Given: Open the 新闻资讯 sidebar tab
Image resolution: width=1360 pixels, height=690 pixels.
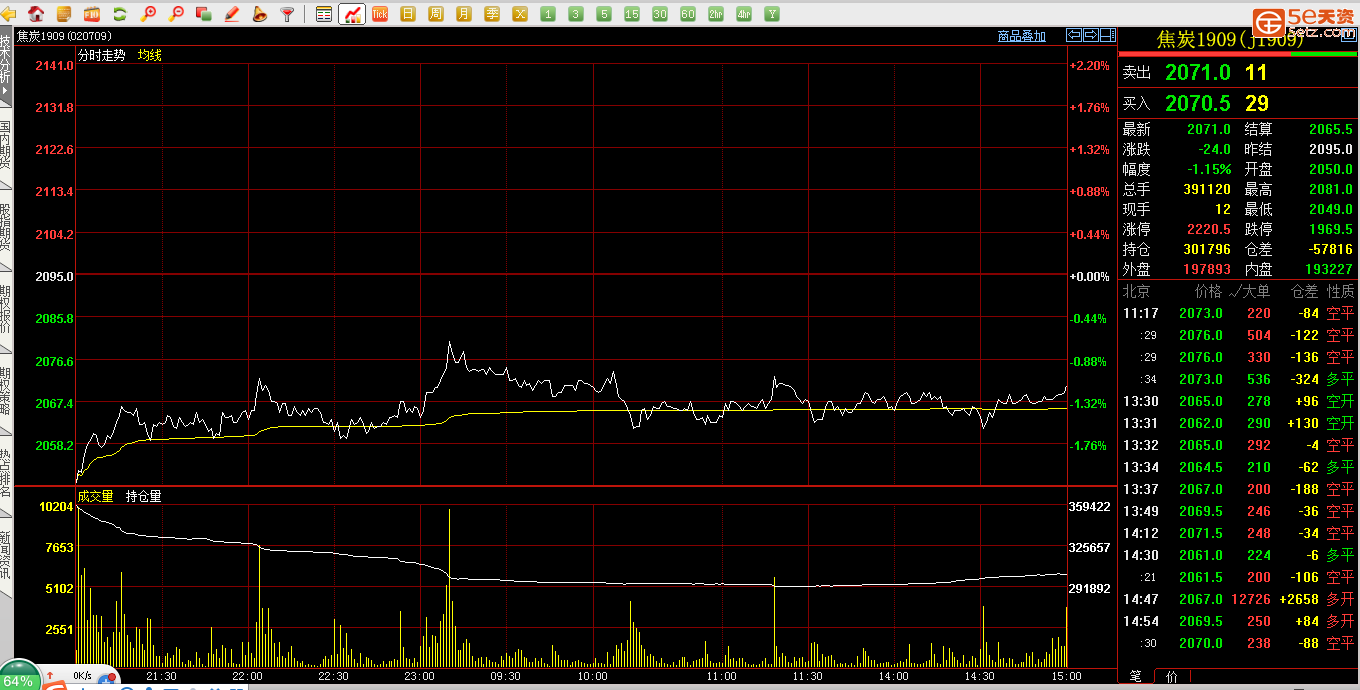Looking at the screenshot, I should point(6,556).
